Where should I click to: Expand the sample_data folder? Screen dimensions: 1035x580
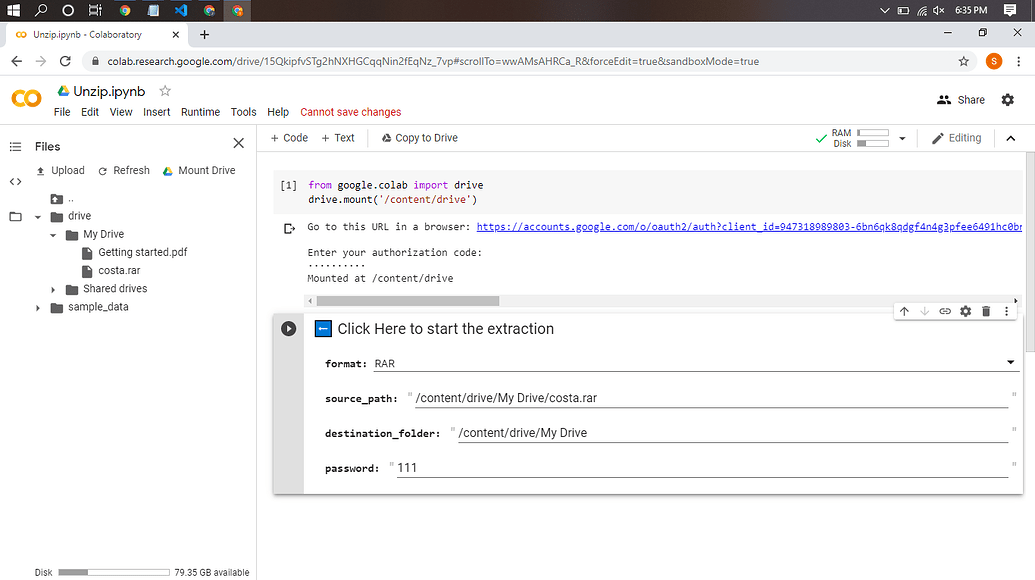coord(38,307)
